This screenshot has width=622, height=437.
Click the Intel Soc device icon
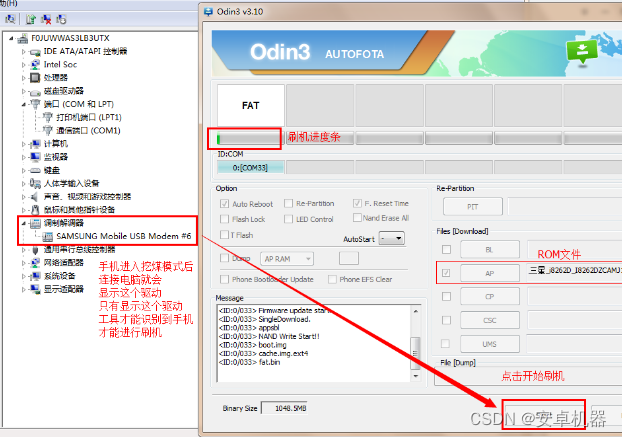point(35,65)
